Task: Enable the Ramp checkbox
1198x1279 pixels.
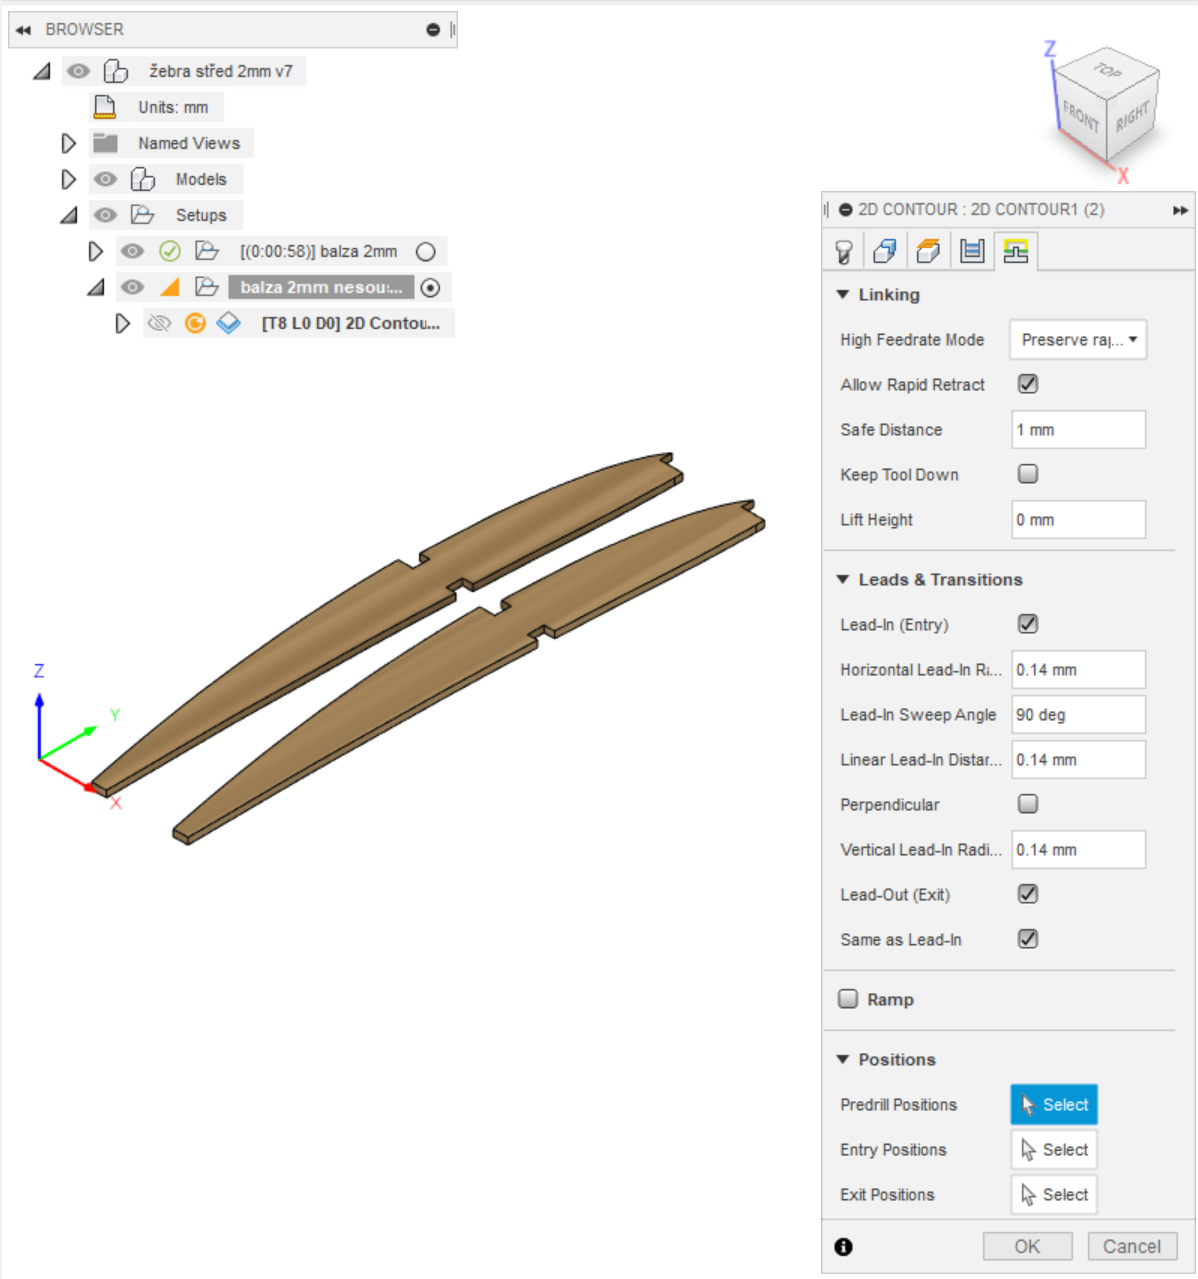Action: pos(848,999)
